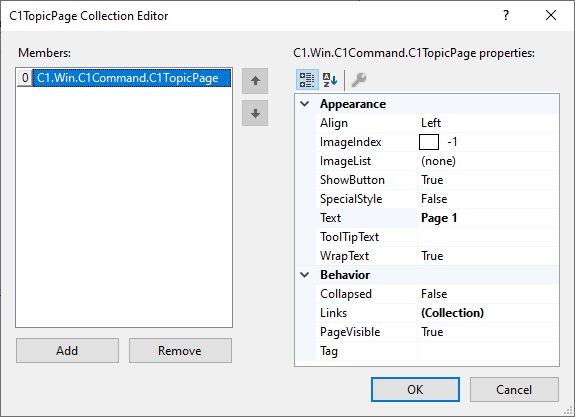The width and height of the screenshot is (575, 417).
Task: Confirm with the OK button
Action: 415,389
